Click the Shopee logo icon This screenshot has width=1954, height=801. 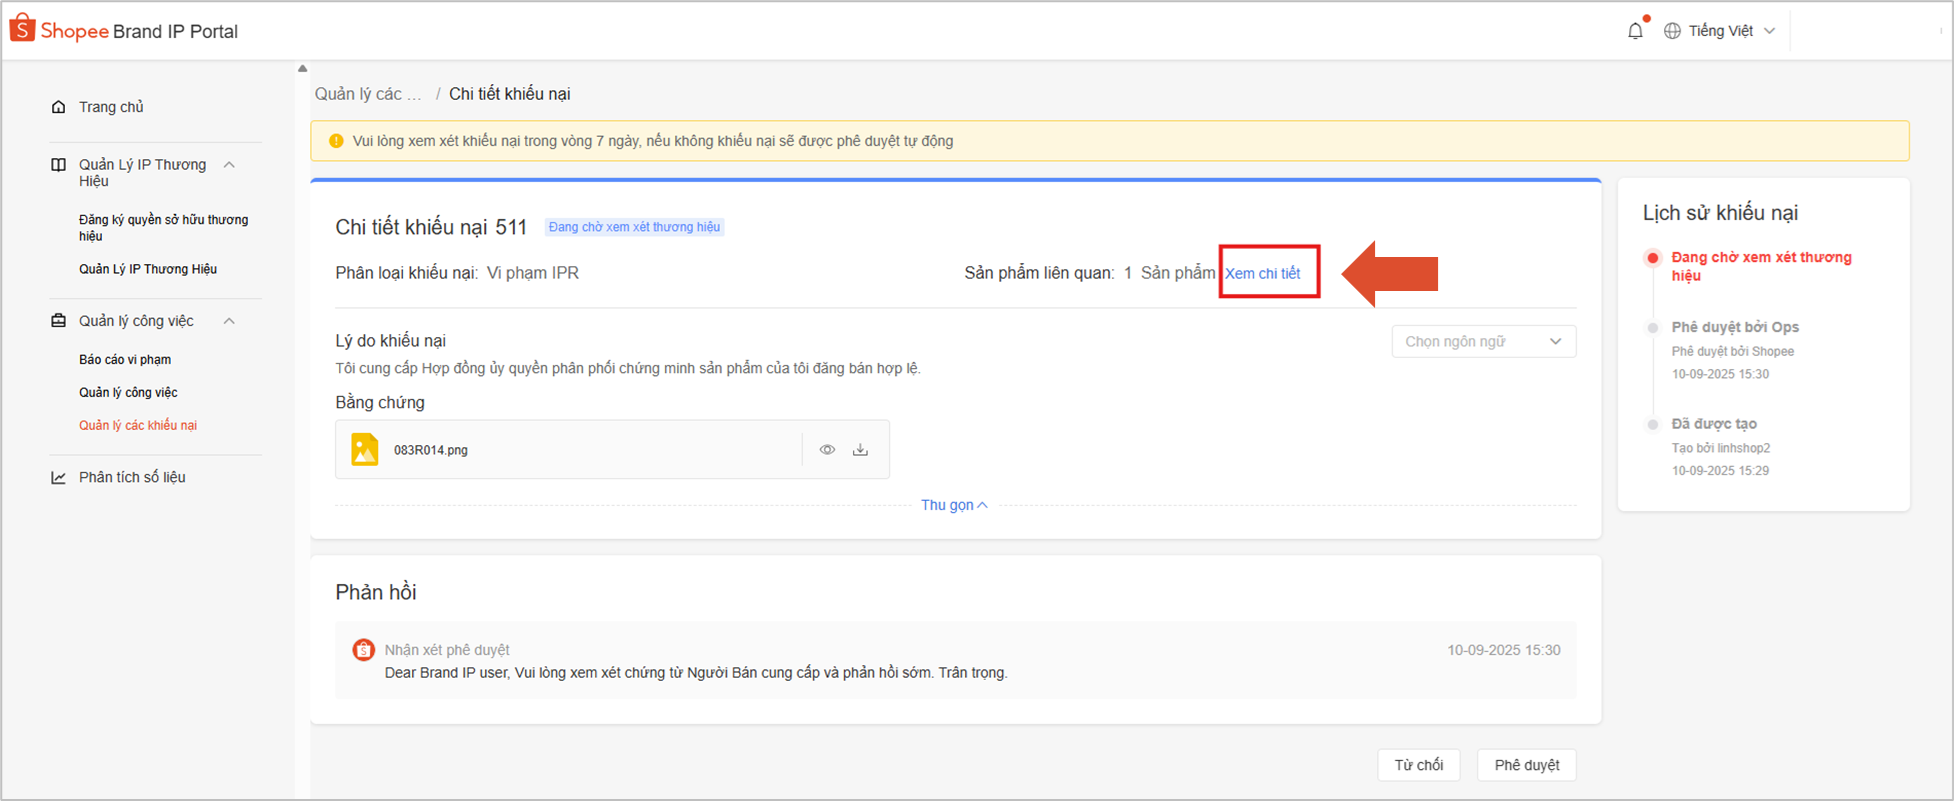[x=22, y=29]
